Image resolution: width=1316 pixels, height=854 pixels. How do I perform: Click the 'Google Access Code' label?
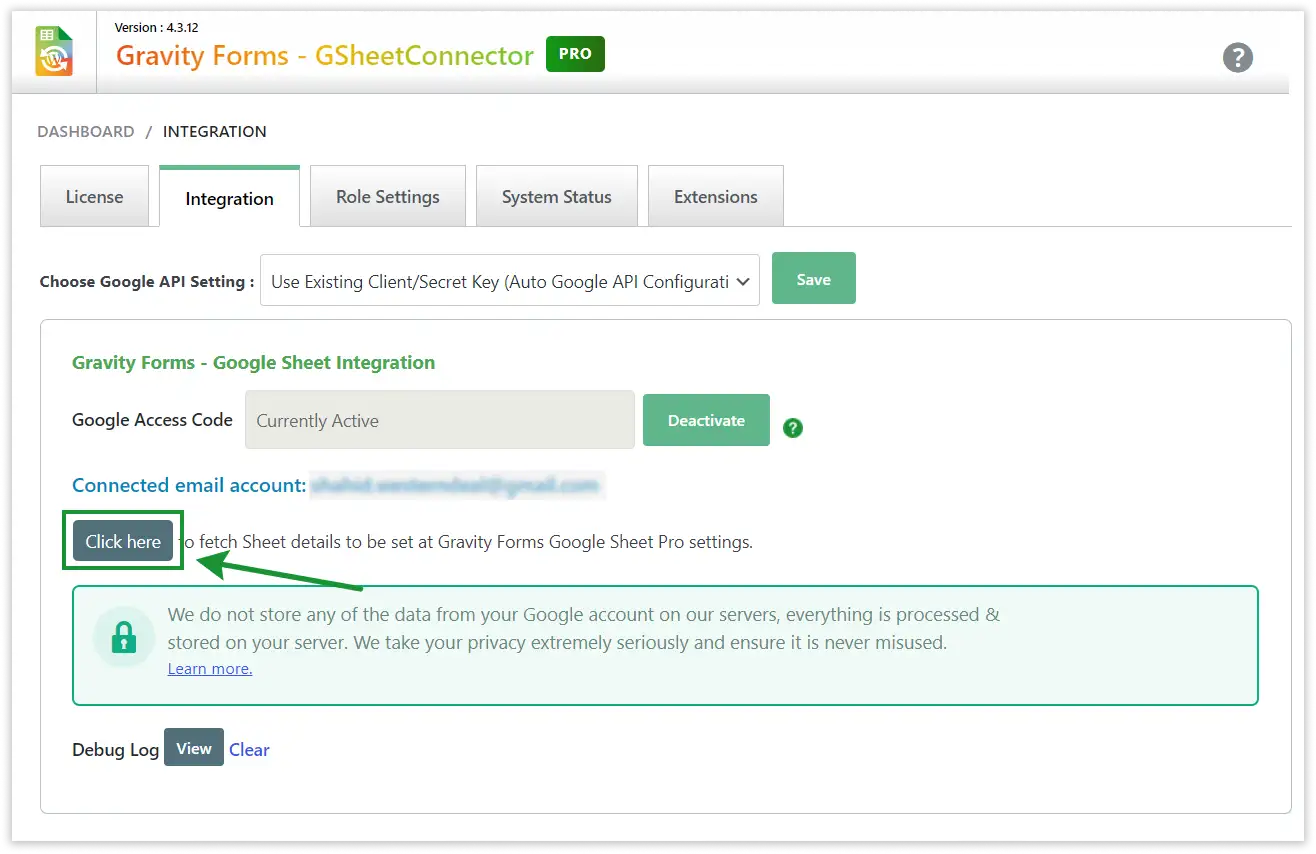coord(152,420)
